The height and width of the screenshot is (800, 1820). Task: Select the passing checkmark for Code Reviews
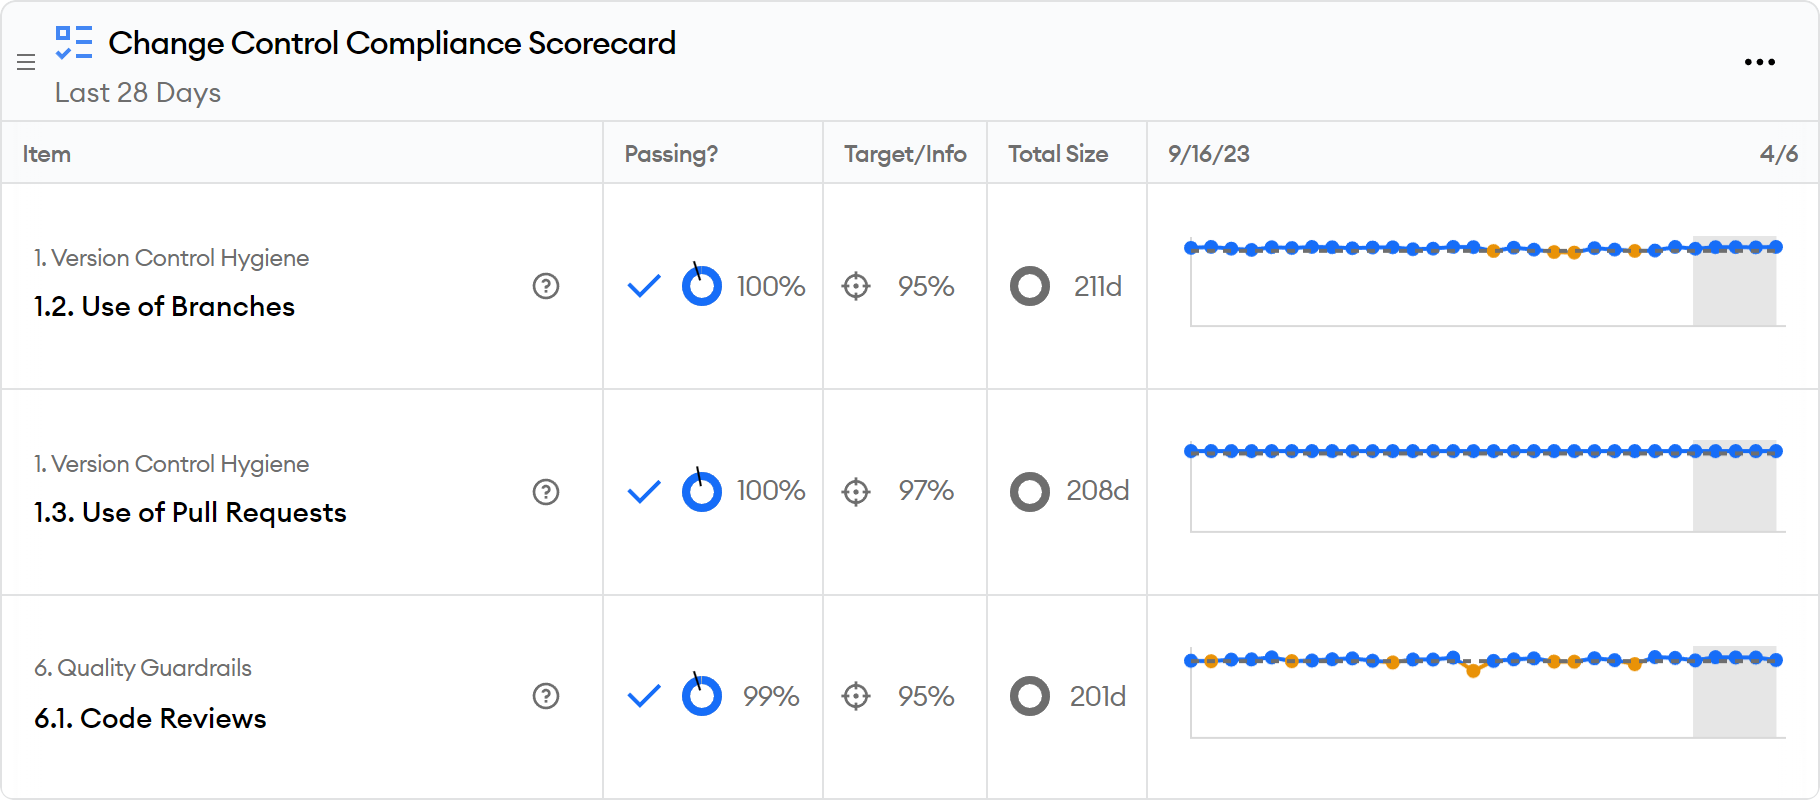(643, 696)
